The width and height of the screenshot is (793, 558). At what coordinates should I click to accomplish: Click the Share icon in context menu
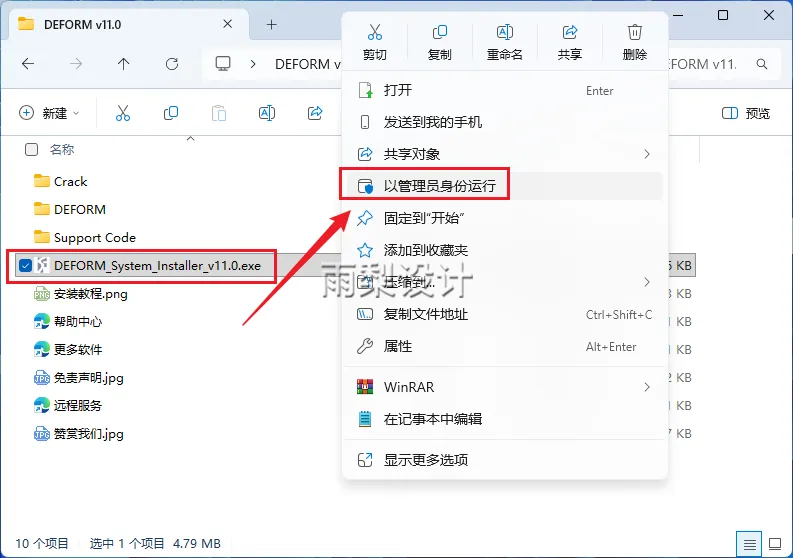(569, 32)
